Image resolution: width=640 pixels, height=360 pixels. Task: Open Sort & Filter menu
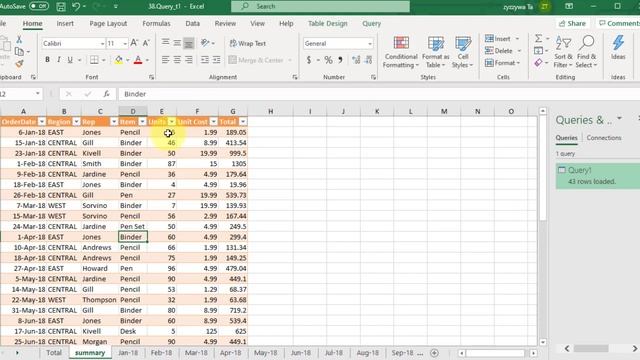click(563, 52)
